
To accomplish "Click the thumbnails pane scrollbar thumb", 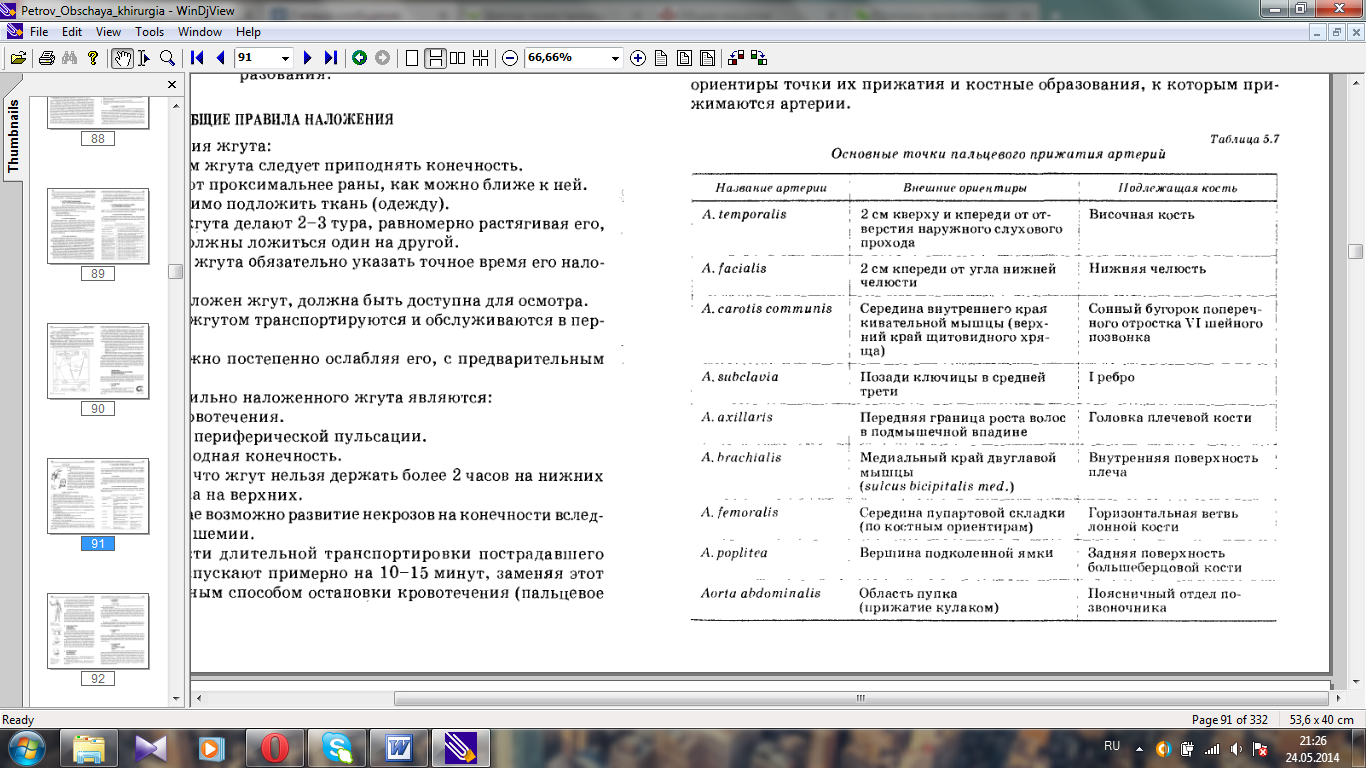I will point(176,270).
